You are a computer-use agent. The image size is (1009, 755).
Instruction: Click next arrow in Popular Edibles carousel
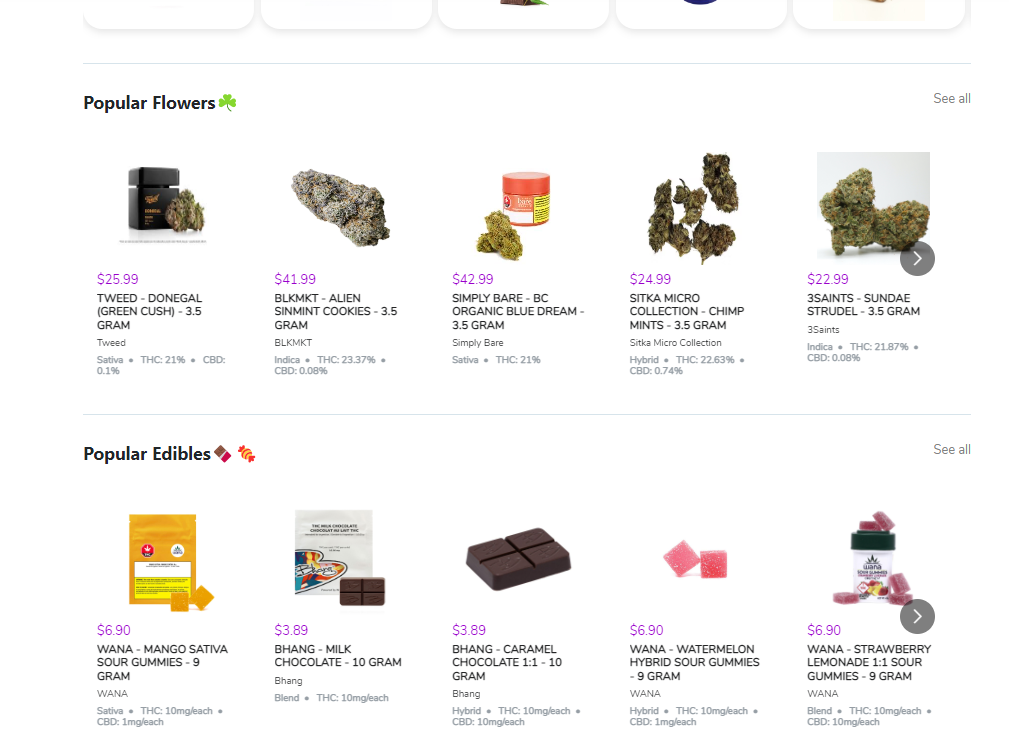(x=917, y=617)
